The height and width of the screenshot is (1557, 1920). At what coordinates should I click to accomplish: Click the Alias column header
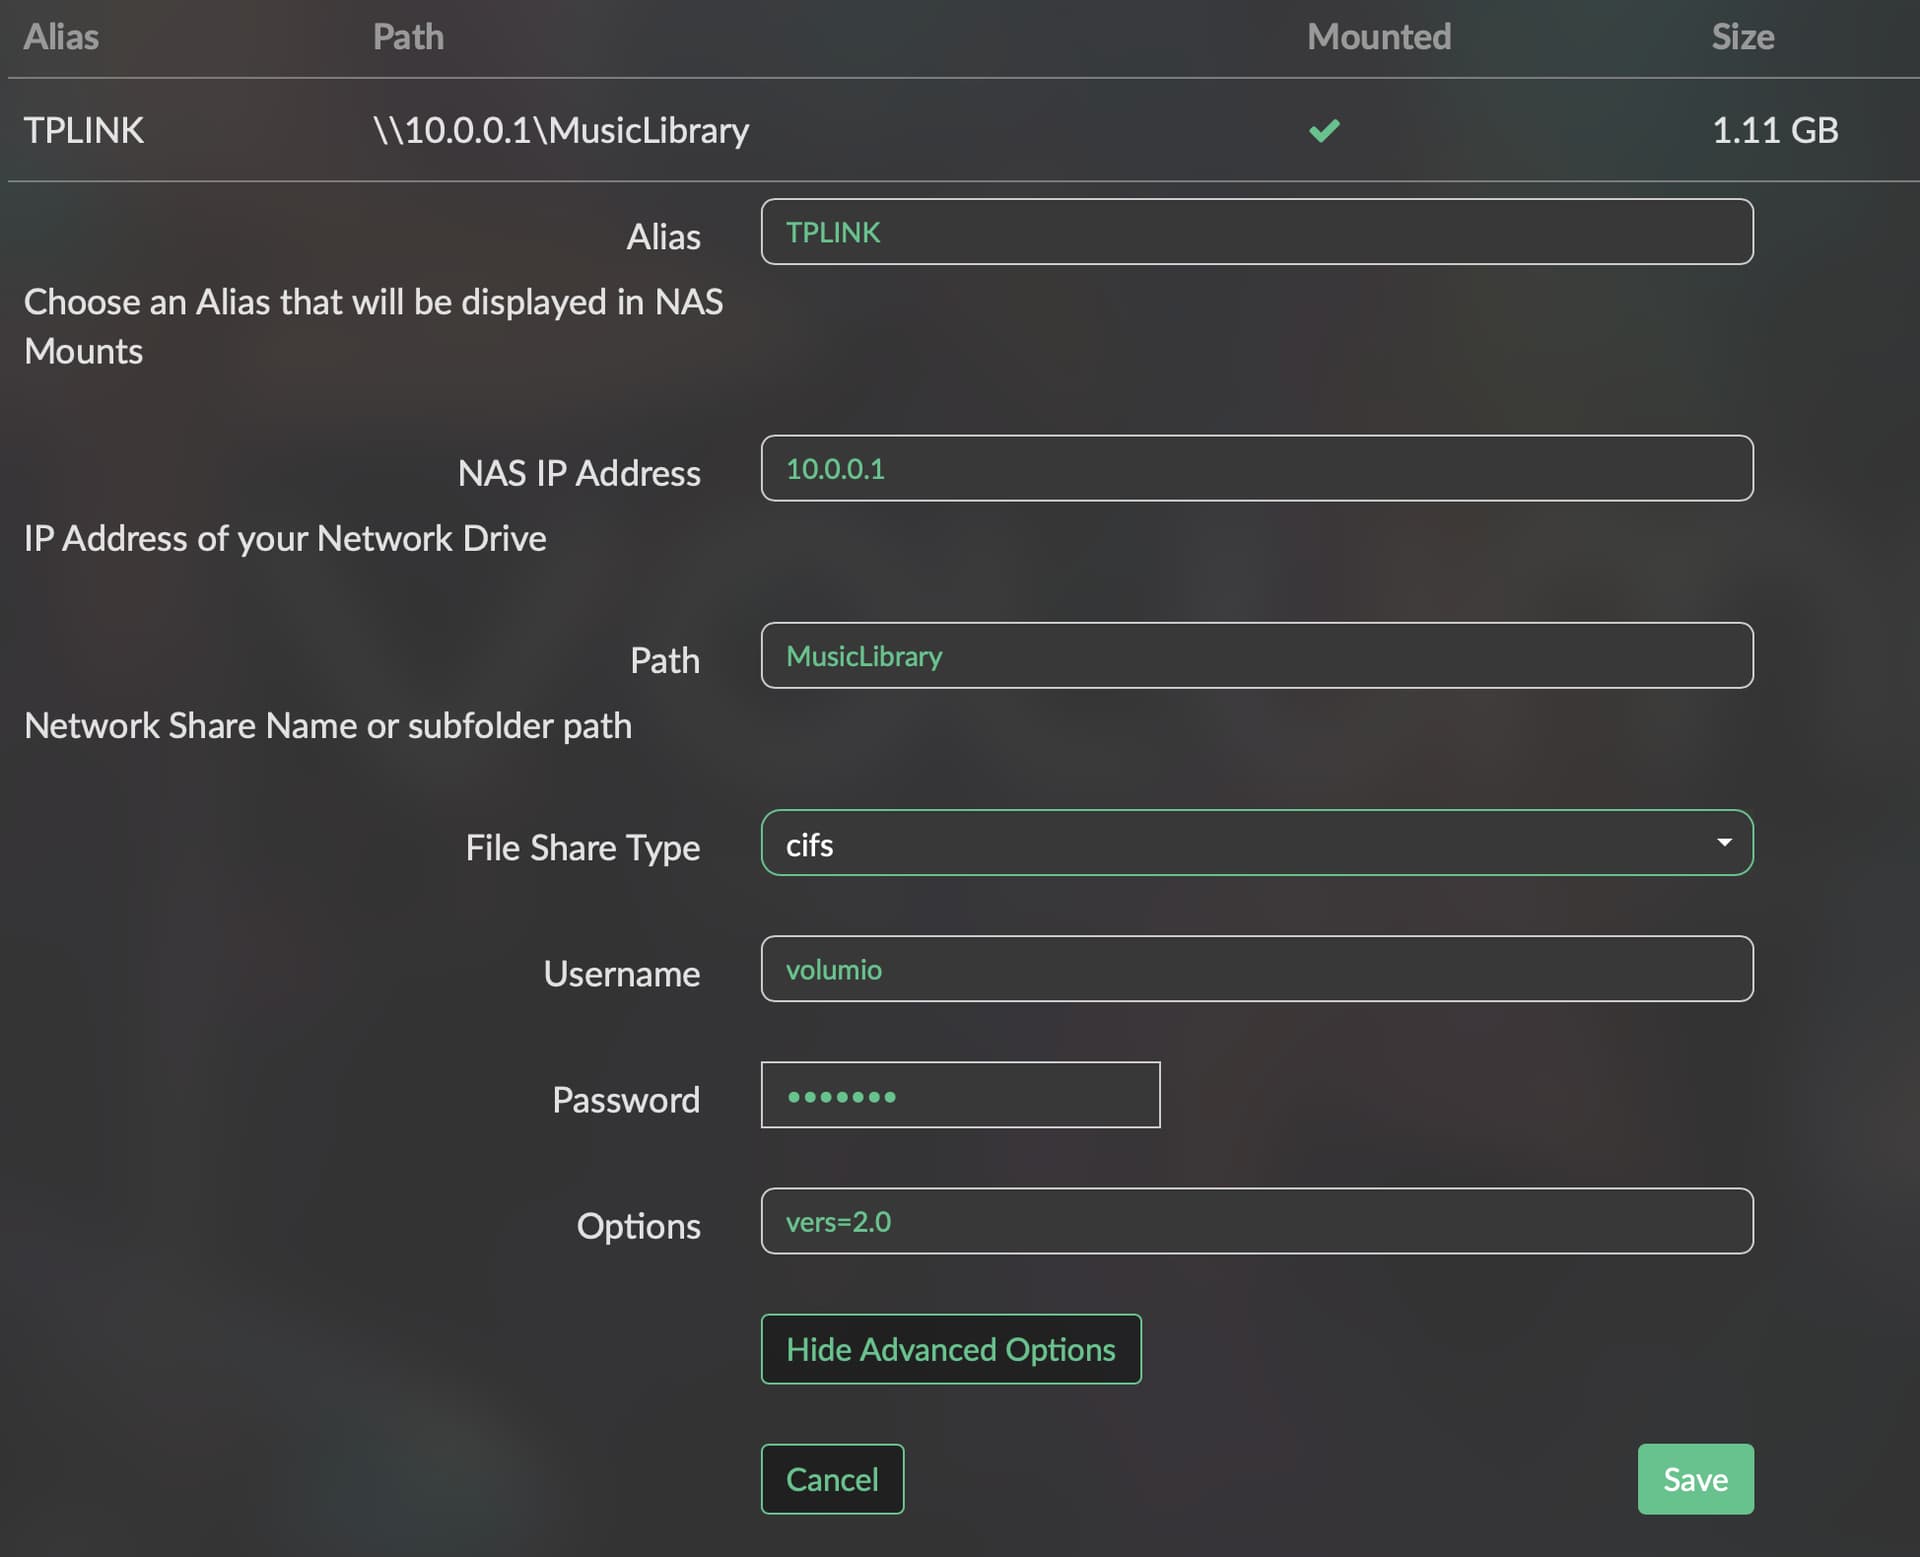coord(61,37)
